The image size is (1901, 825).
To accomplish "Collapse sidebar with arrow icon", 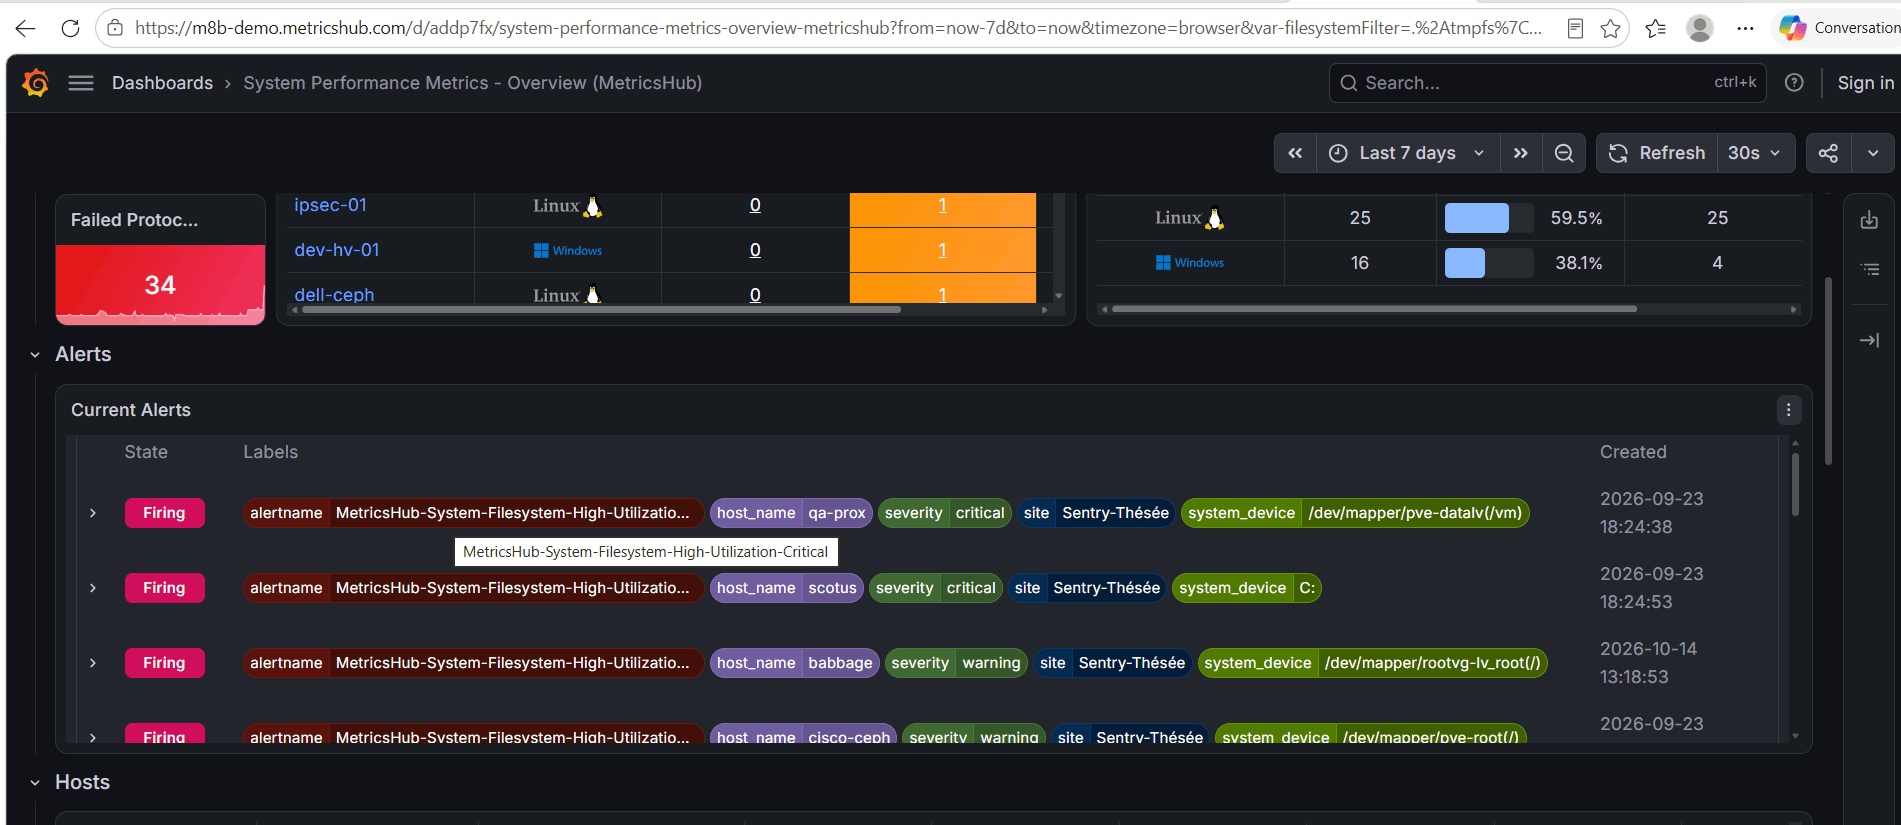I will (1869, 340).
